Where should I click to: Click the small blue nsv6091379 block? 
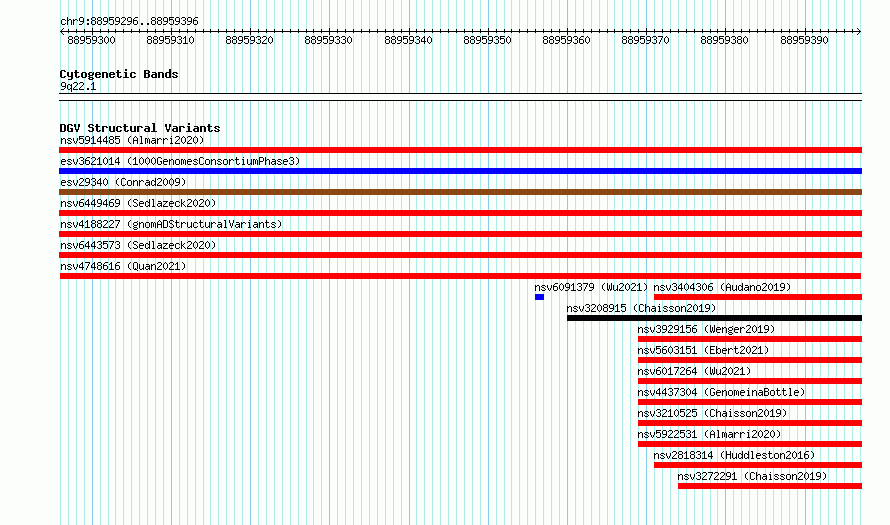[539, 297]
